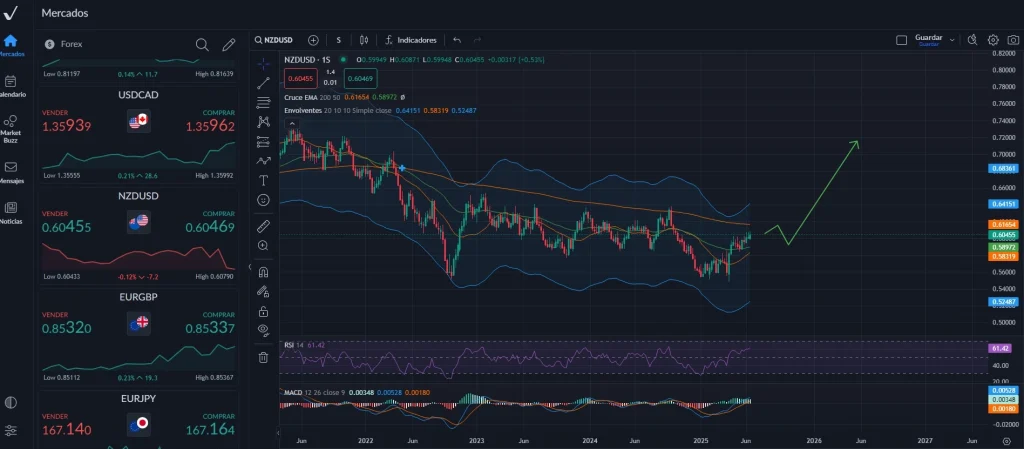Click the blue cross marker on chart
Image resolution: width=1024 pixels, height=449 pixels.
click(402, 168)
